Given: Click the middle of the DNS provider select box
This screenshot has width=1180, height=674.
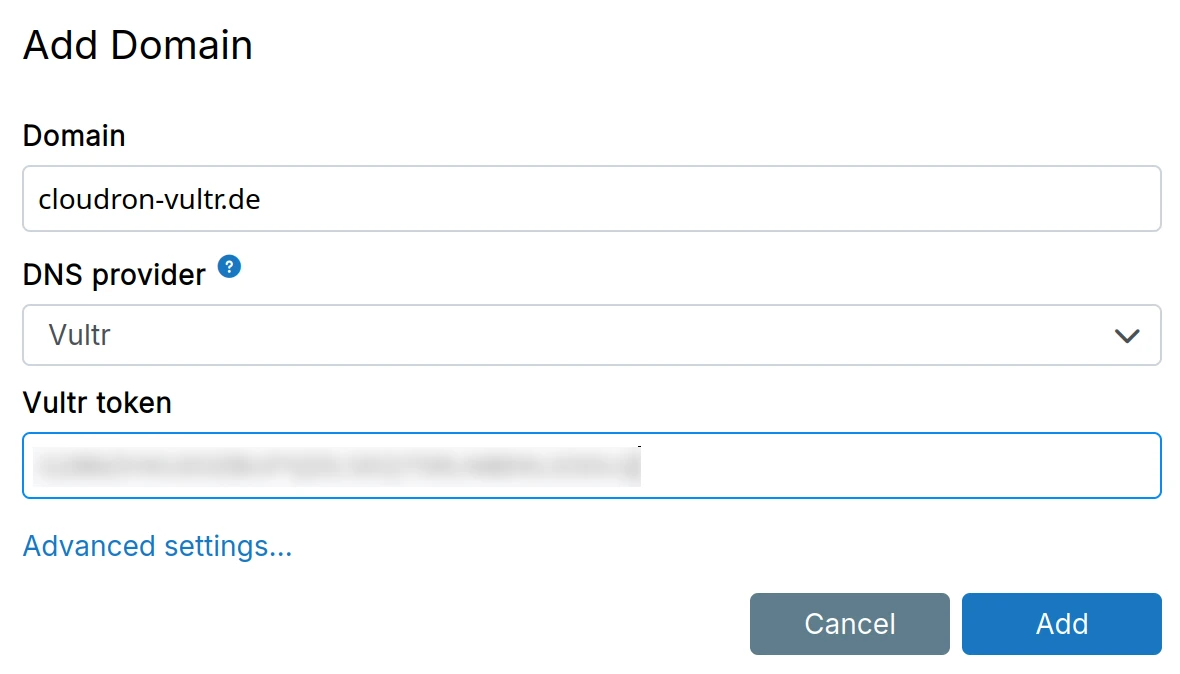Looking at the screenshot, I should tap(590, 335).
